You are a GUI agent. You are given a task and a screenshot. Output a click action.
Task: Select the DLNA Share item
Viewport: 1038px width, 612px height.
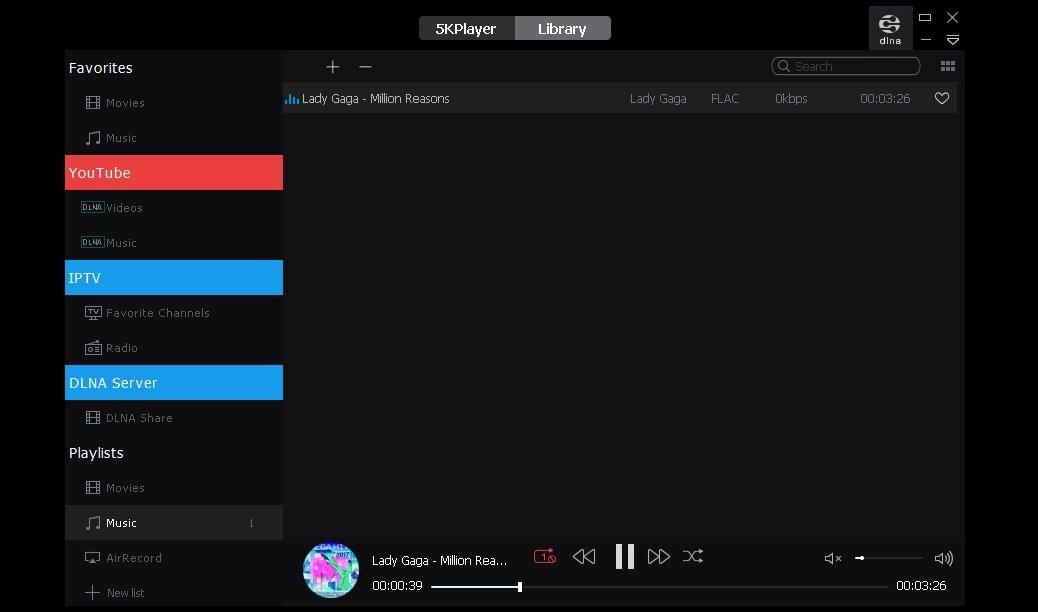(139, 417)
